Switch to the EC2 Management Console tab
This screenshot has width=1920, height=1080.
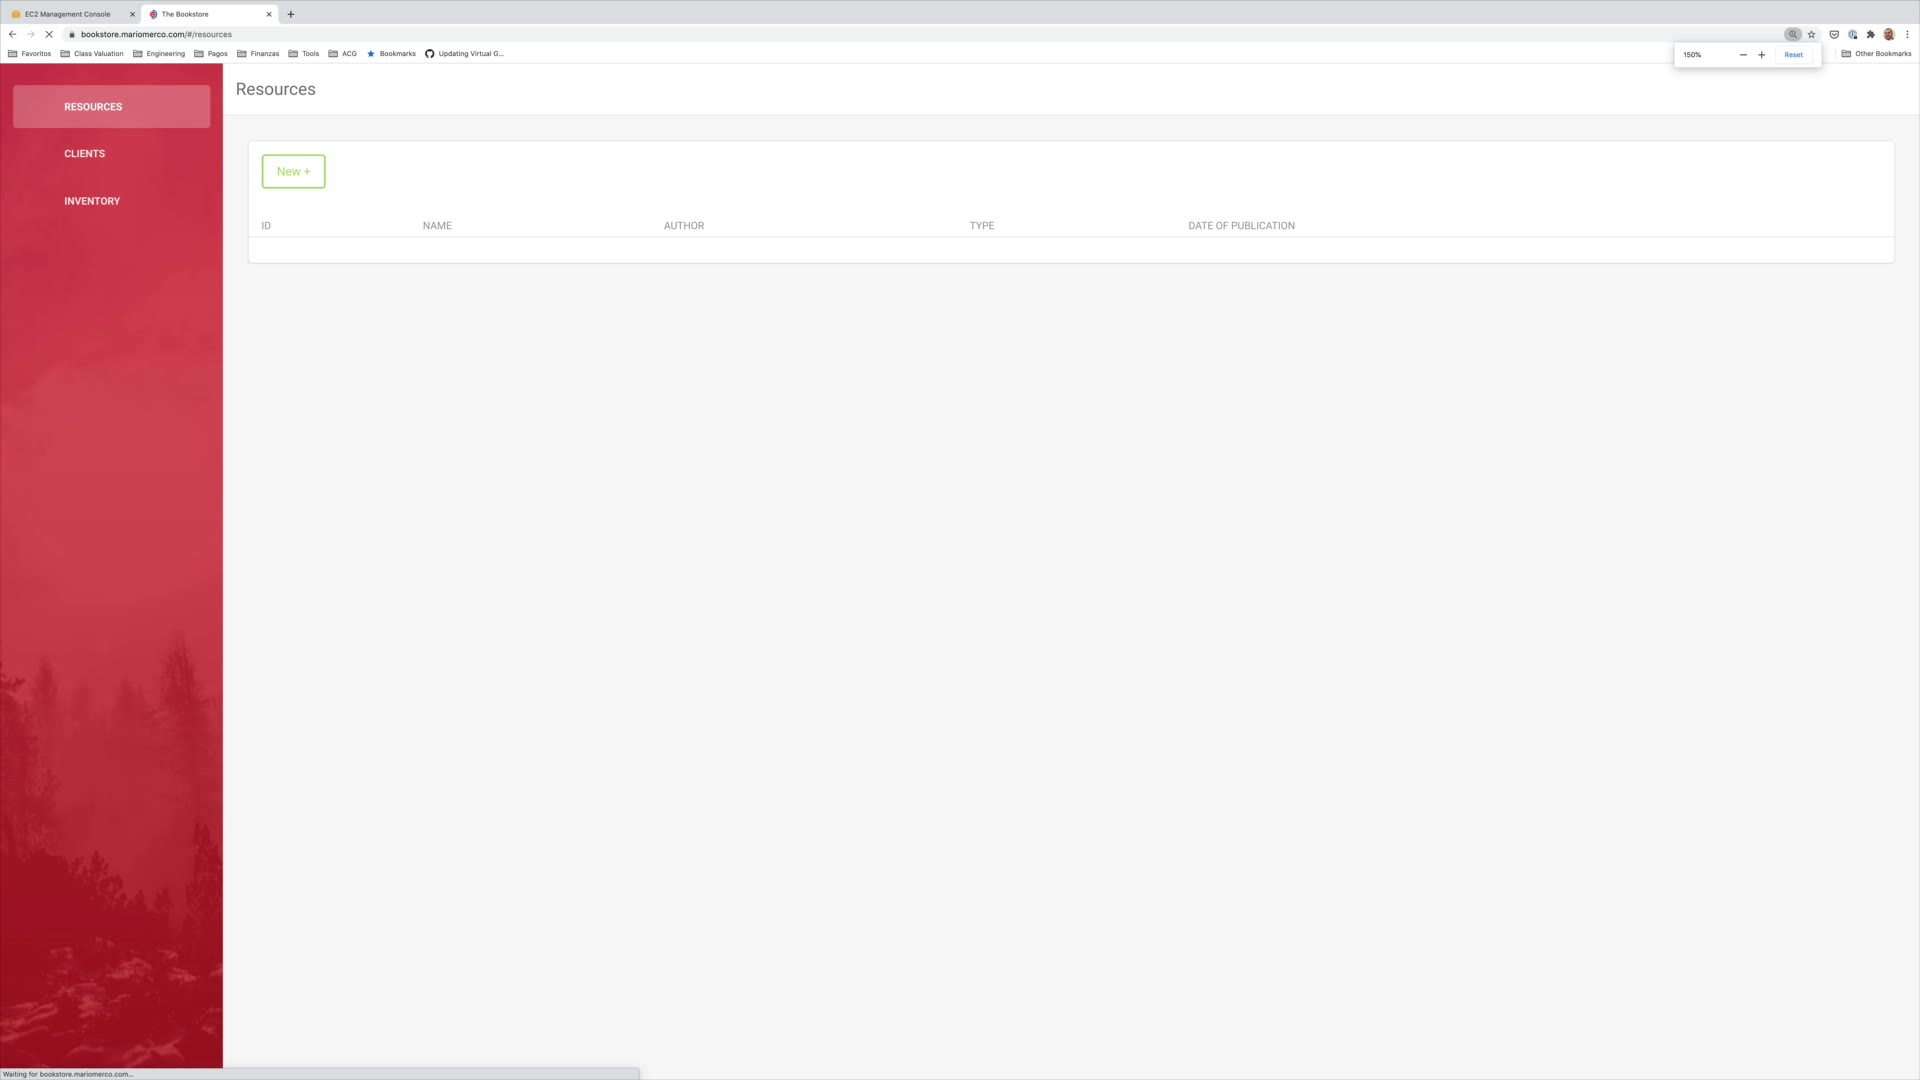pyautogui.click(x=68, y=14)
